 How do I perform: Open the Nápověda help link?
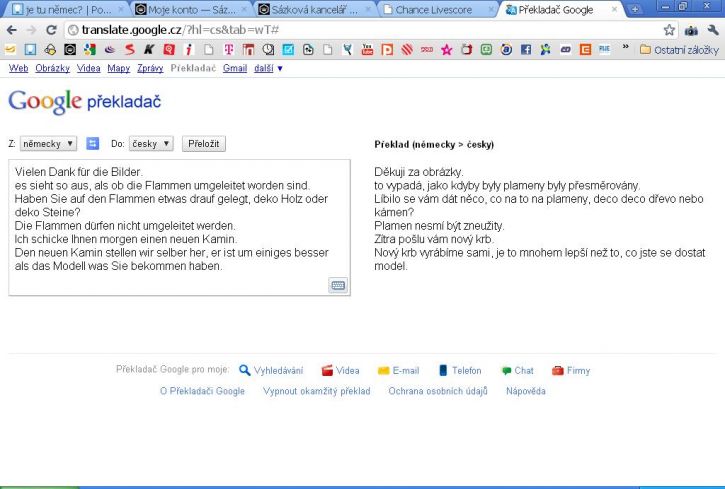[x=526, y=391]
